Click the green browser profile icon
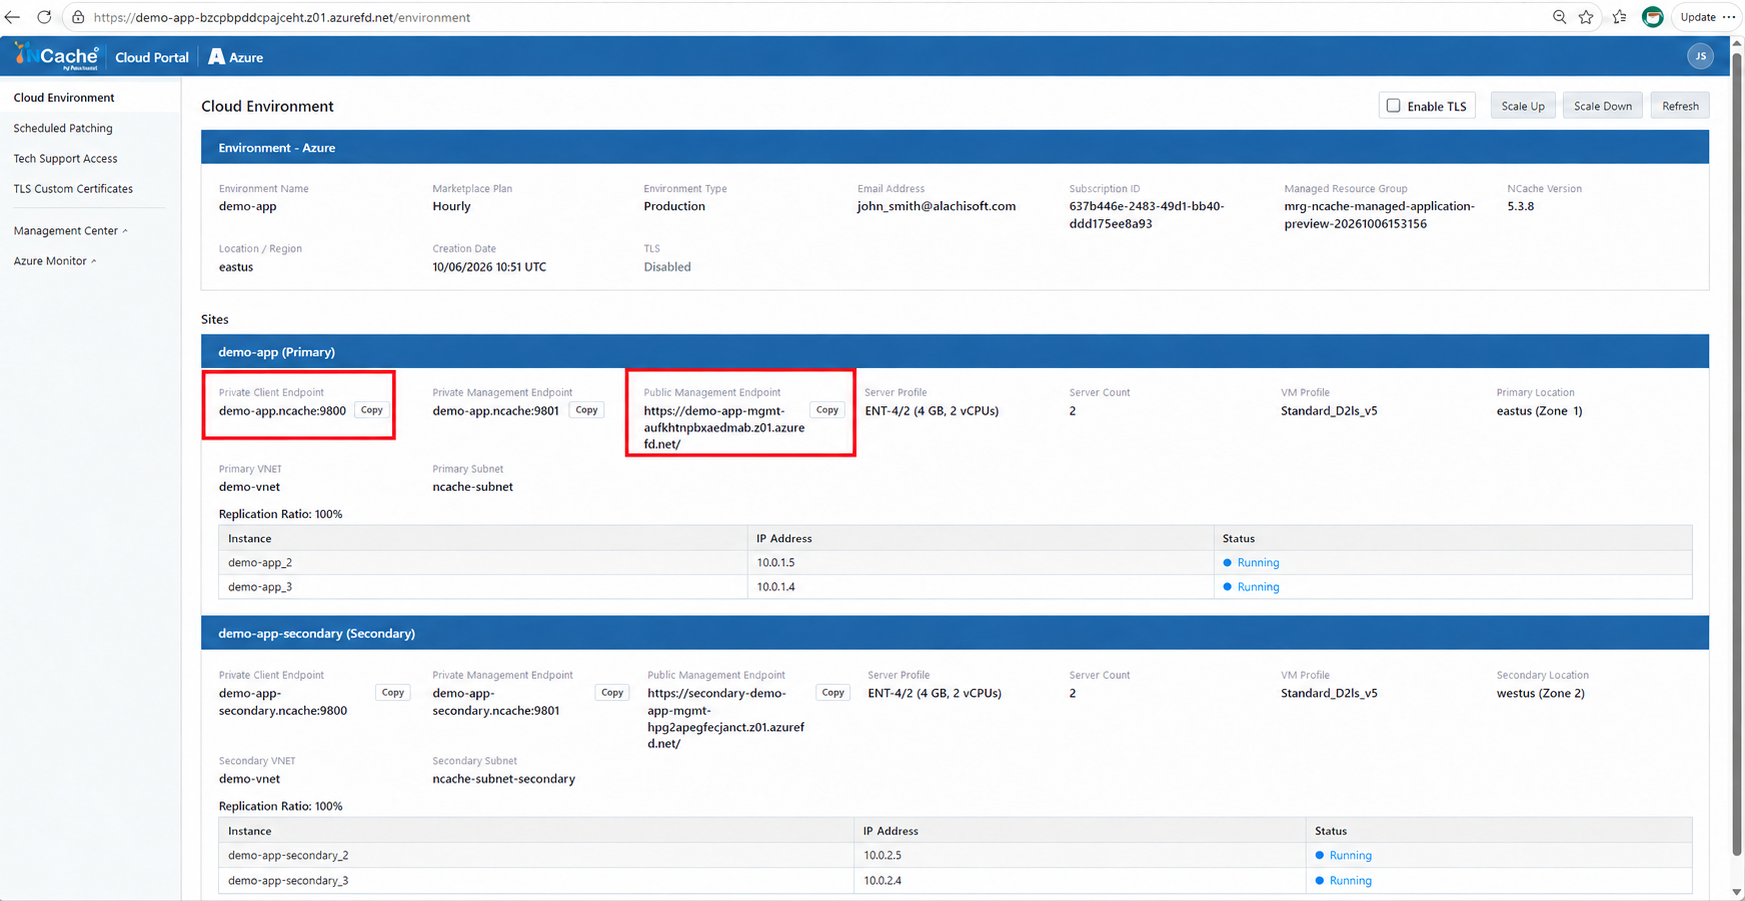Screen dimensions: 1745x901 coord(1653,17)
